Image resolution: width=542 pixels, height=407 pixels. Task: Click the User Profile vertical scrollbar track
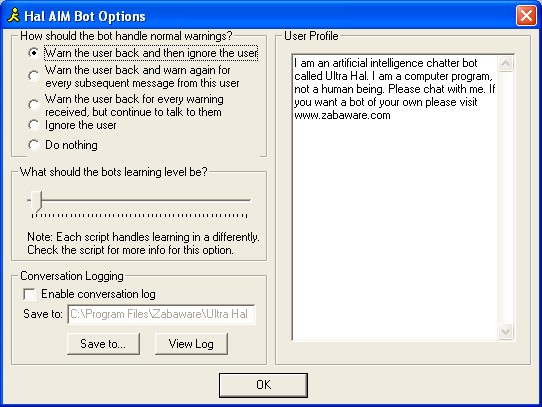click(x=505, y=197)
